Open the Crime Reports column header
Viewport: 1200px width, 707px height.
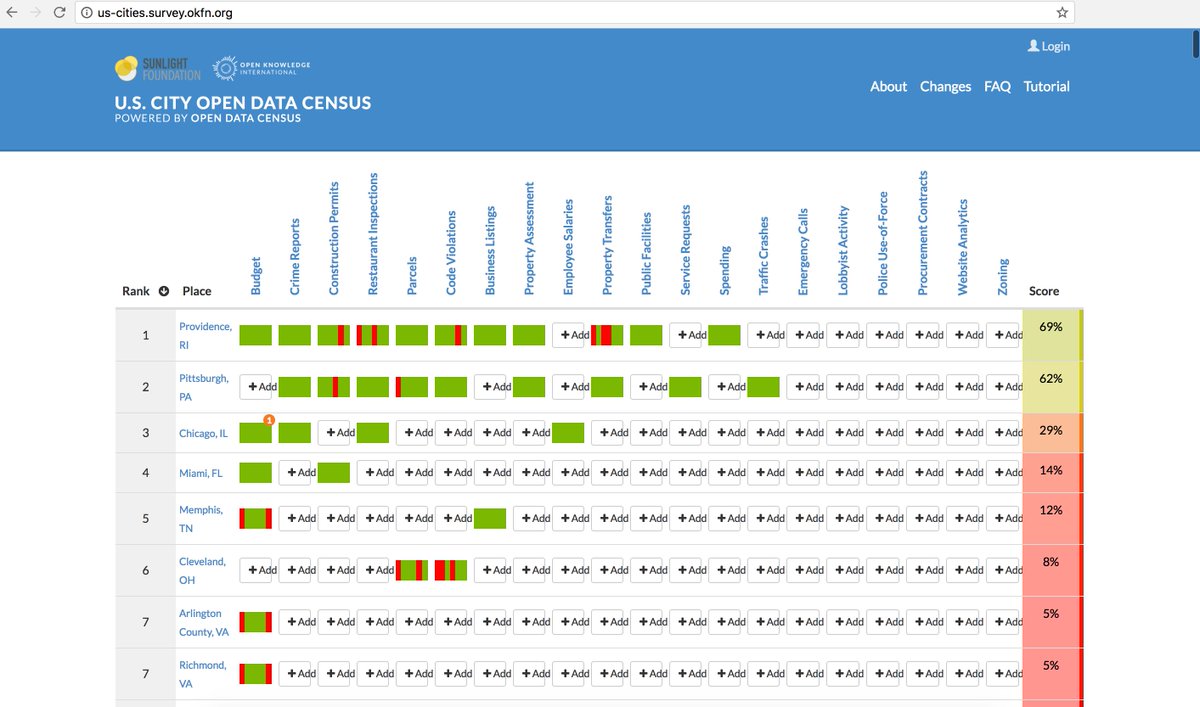tap(295, 257)
